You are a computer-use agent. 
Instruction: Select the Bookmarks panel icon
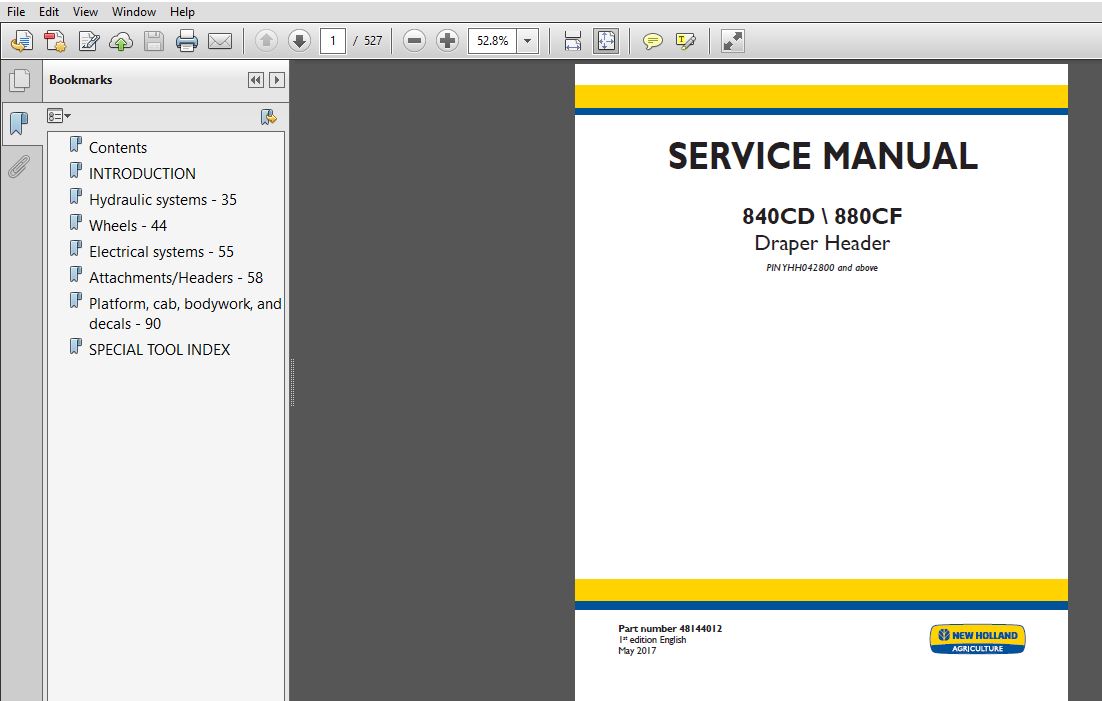pyautogui.click(x=20, y=124)
